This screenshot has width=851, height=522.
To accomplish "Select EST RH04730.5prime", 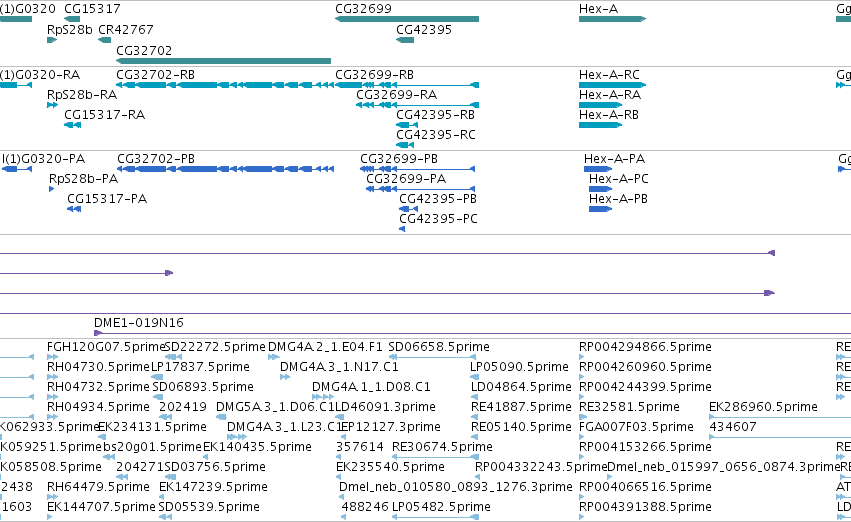I will (98, 367).
